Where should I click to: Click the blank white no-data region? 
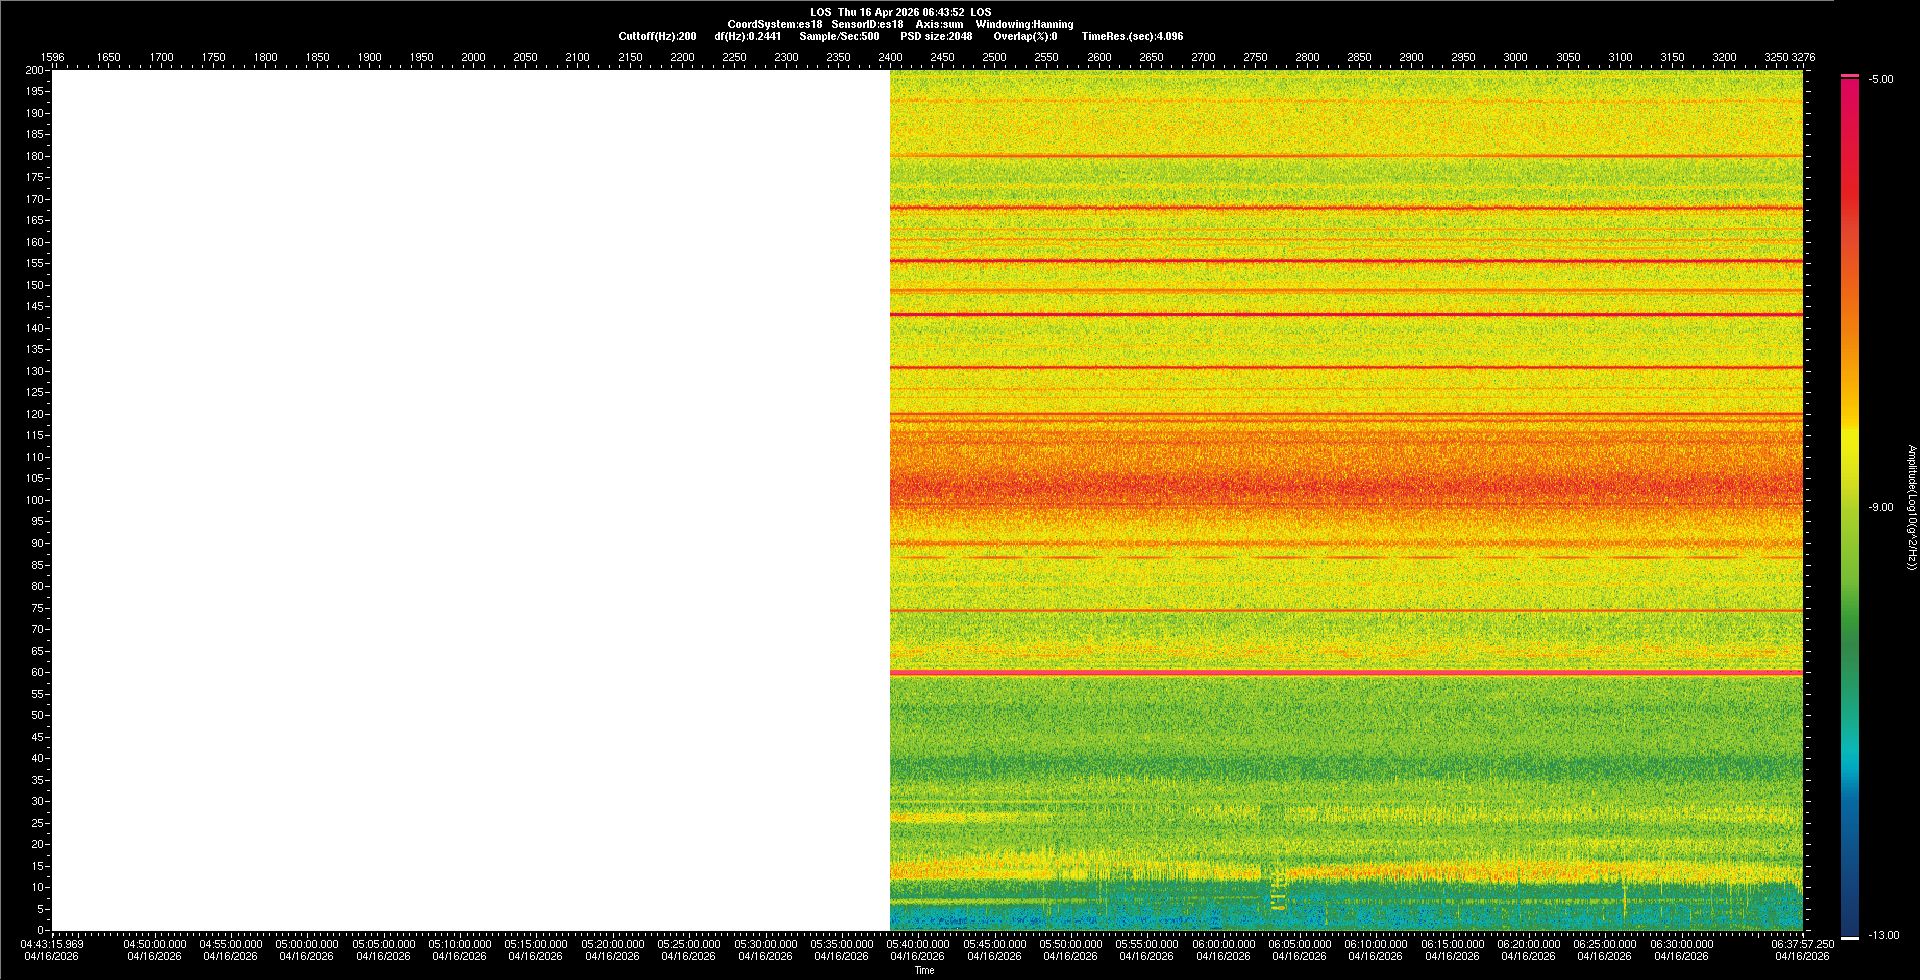click(470, 500)
